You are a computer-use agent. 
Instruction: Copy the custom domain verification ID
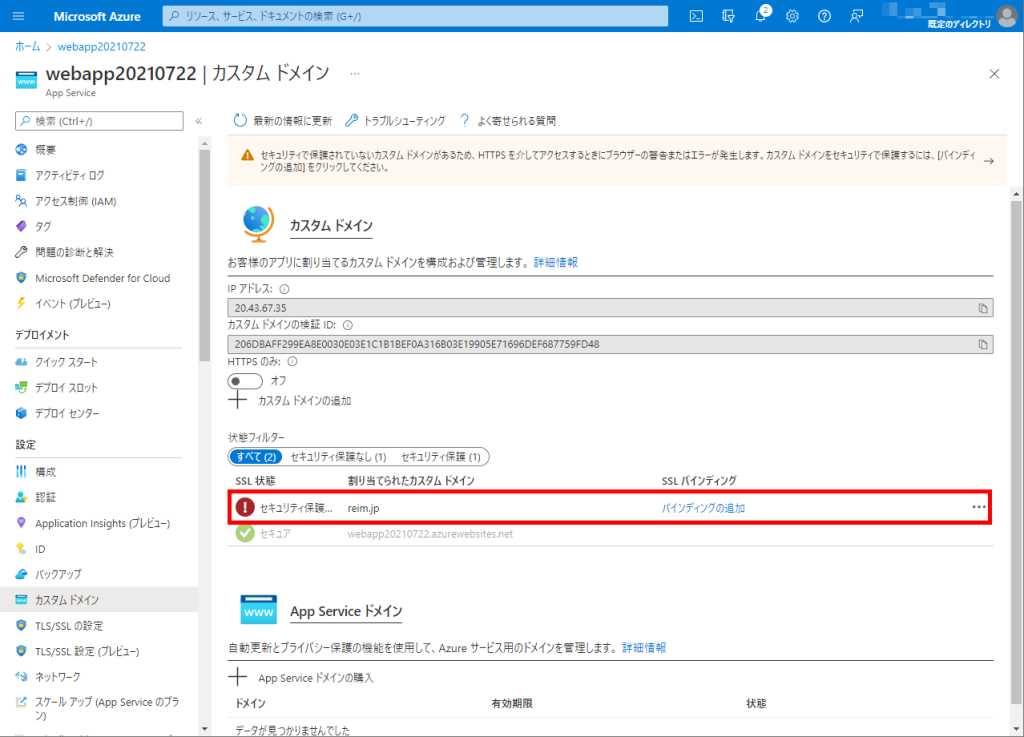pos(983,344)
